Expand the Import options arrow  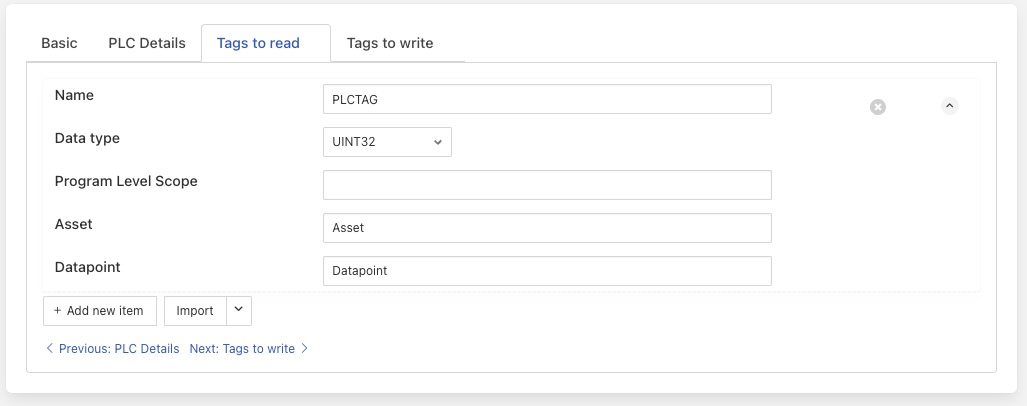[x=238, y=310]
